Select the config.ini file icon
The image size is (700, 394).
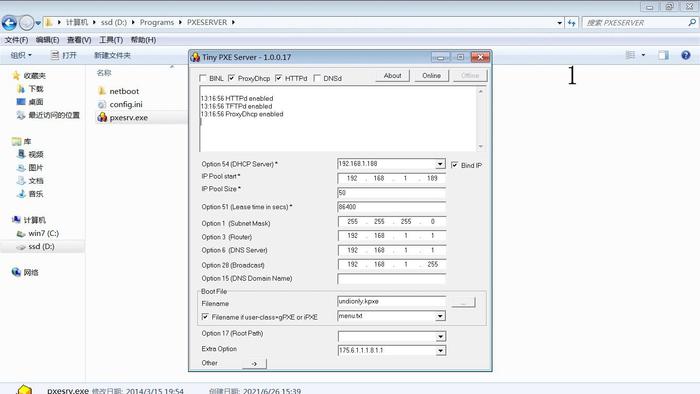pyautogui.click(x=102, y=104)
